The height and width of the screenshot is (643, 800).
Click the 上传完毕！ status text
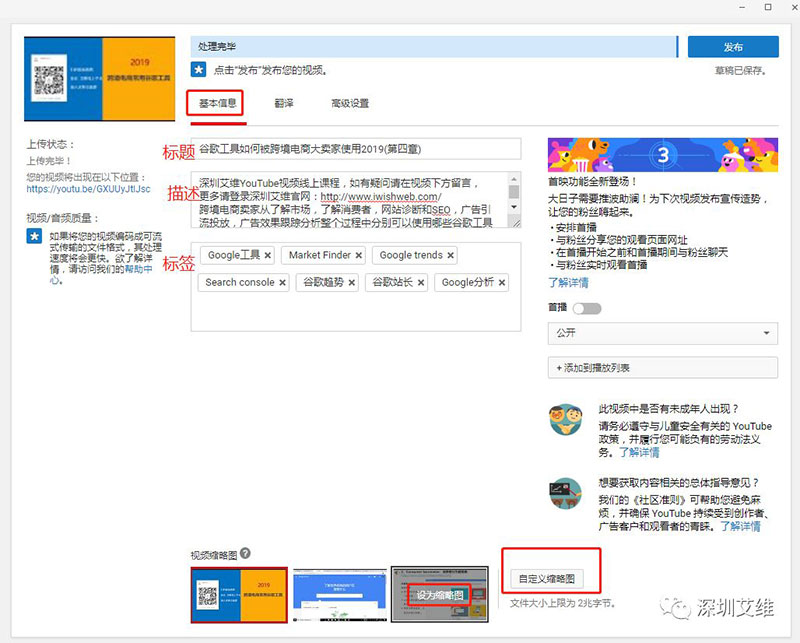pos(49,161)
